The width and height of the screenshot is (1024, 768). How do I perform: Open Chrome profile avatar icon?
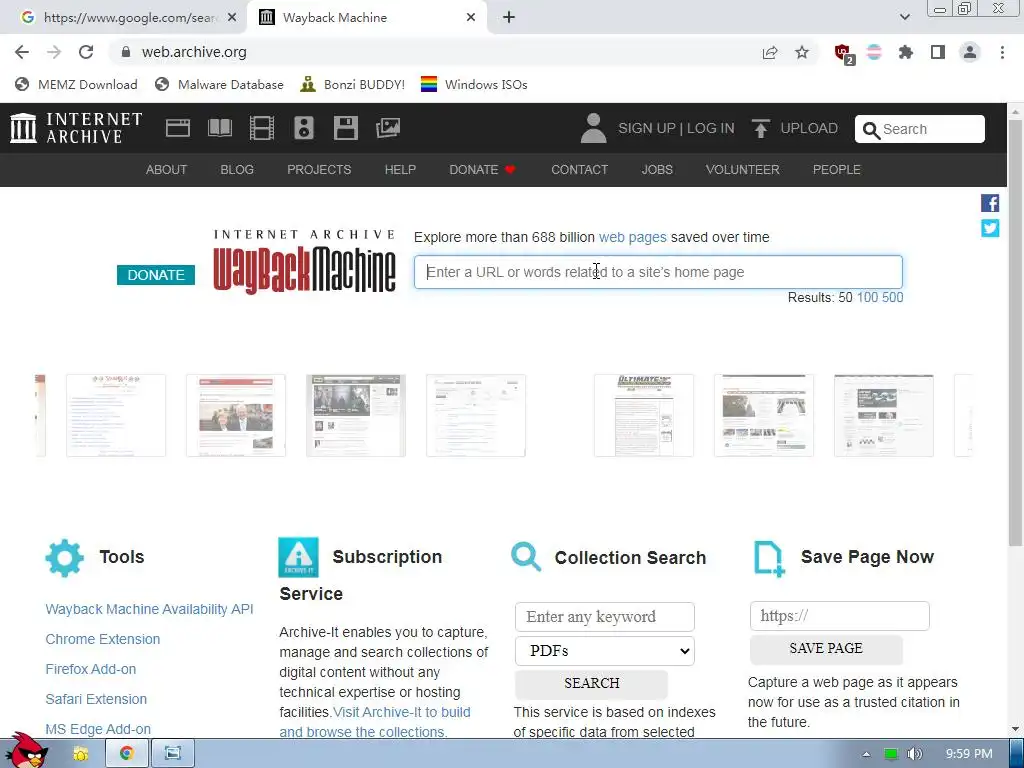tap(970, 52)
